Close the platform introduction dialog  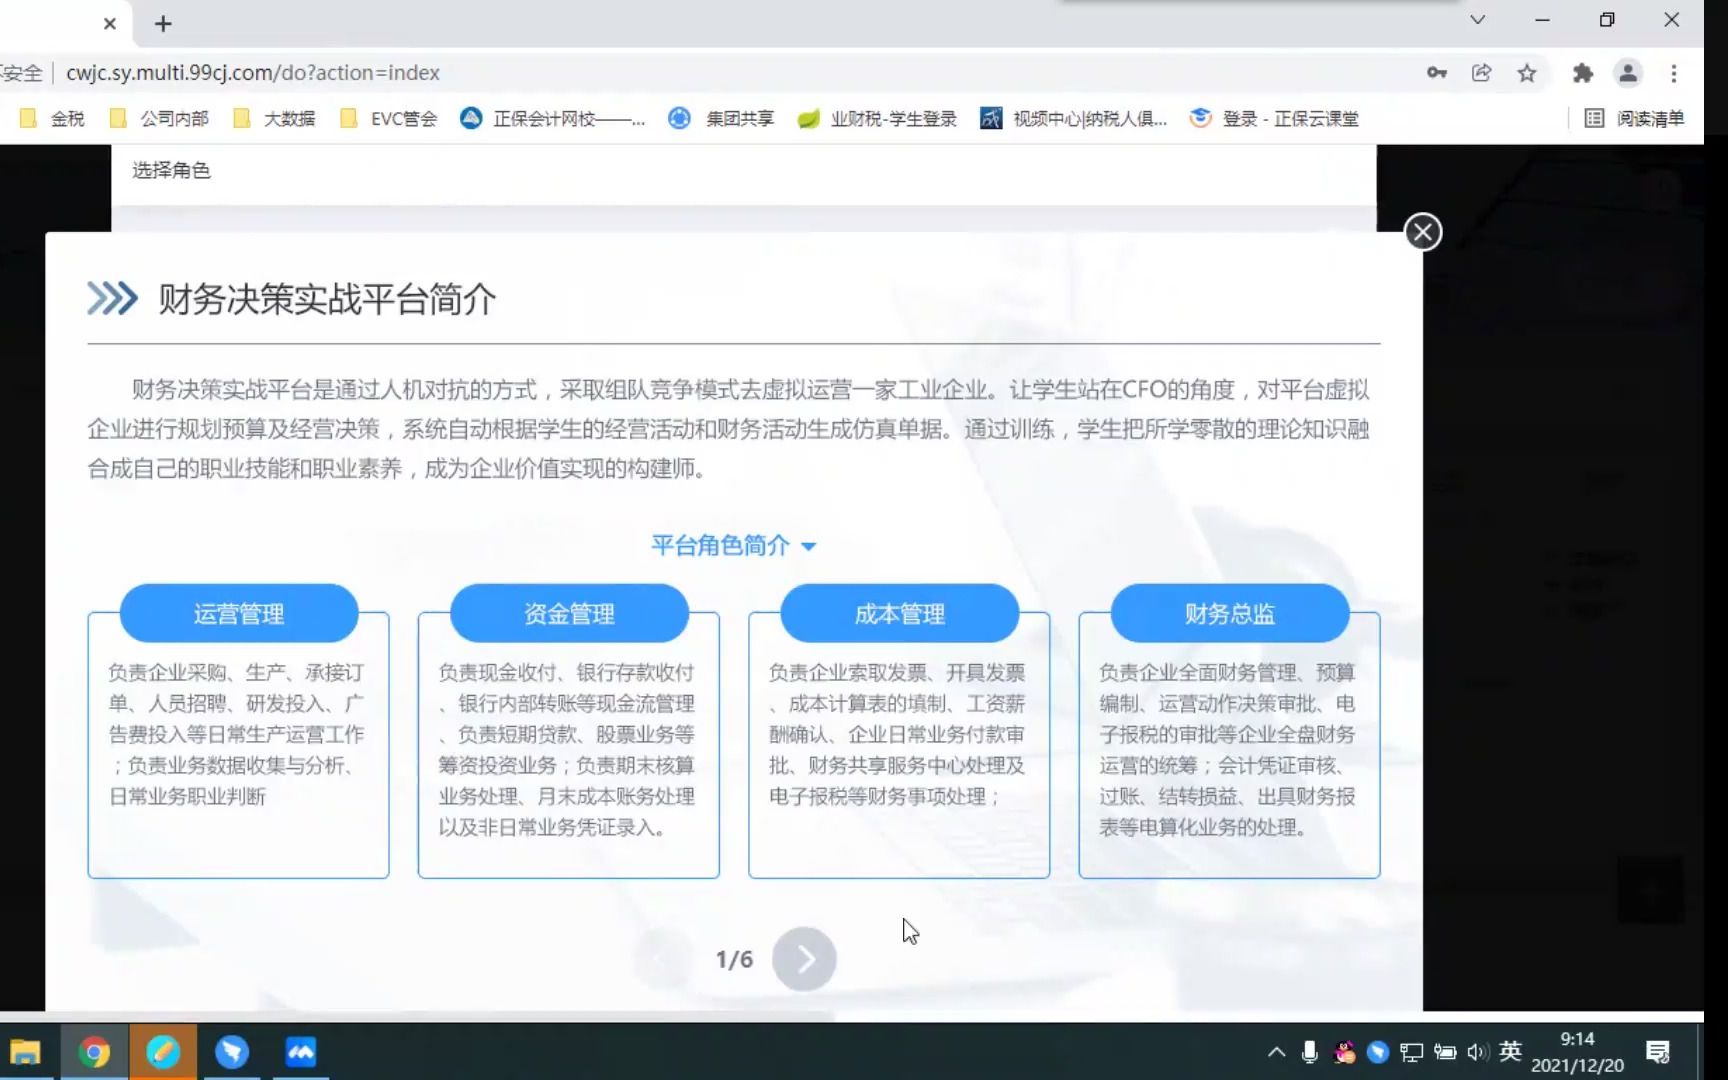1422,232
